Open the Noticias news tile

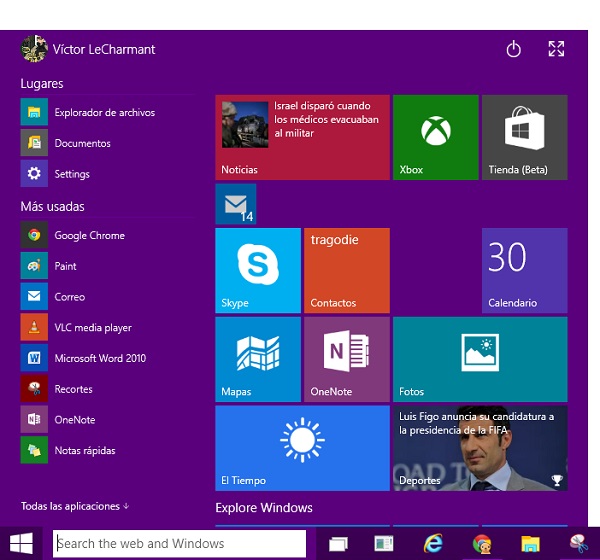point(302,137)
